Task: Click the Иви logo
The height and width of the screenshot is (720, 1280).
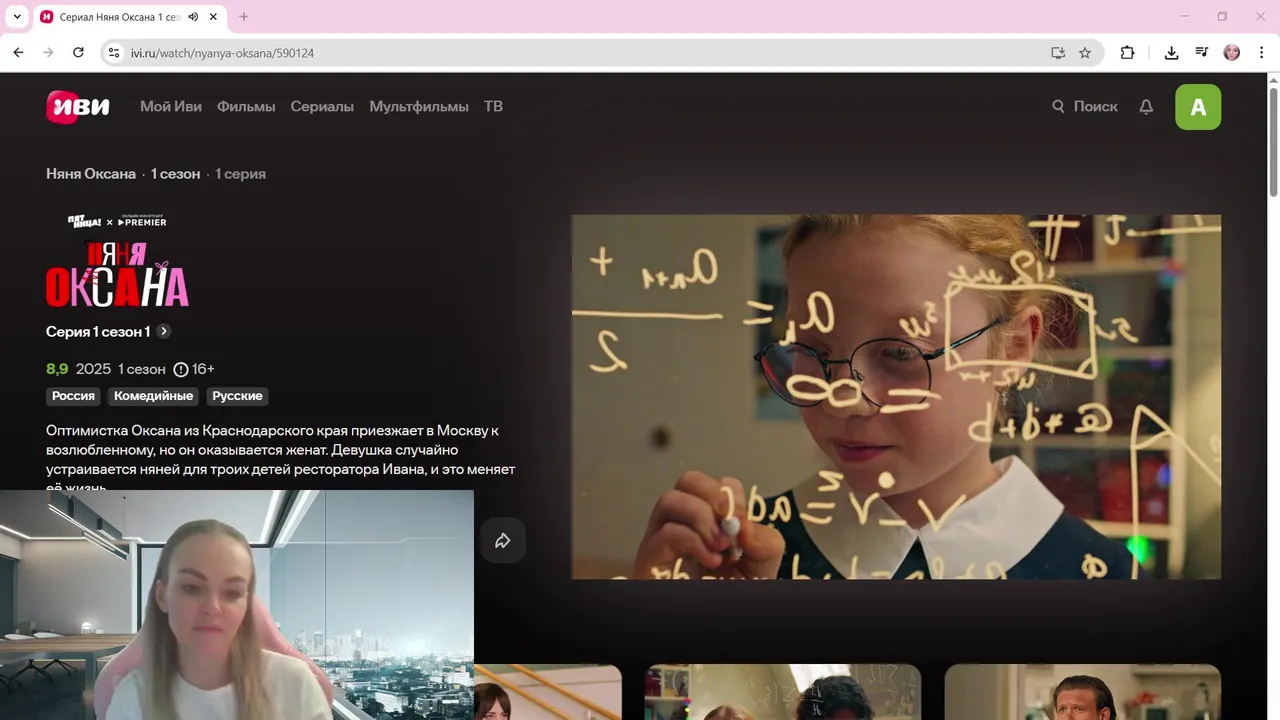Action: [78, 106]
